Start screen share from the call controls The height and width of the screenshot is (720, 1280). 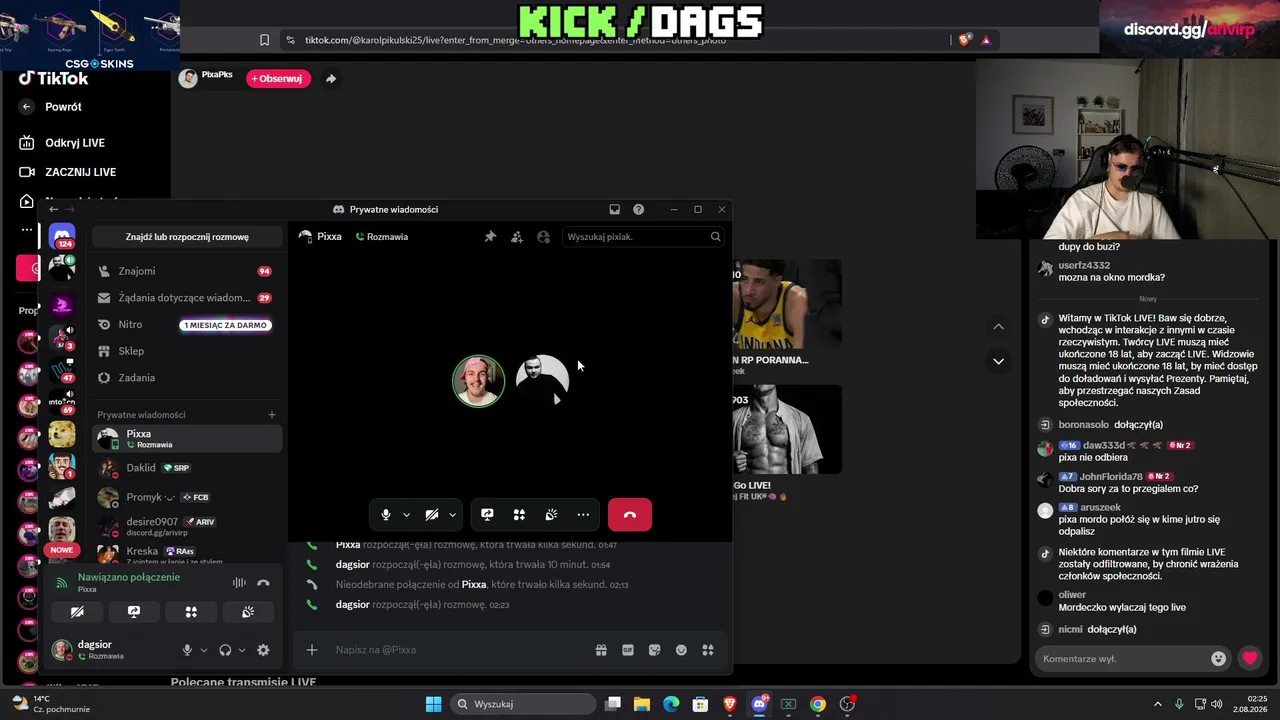(487, 515)
